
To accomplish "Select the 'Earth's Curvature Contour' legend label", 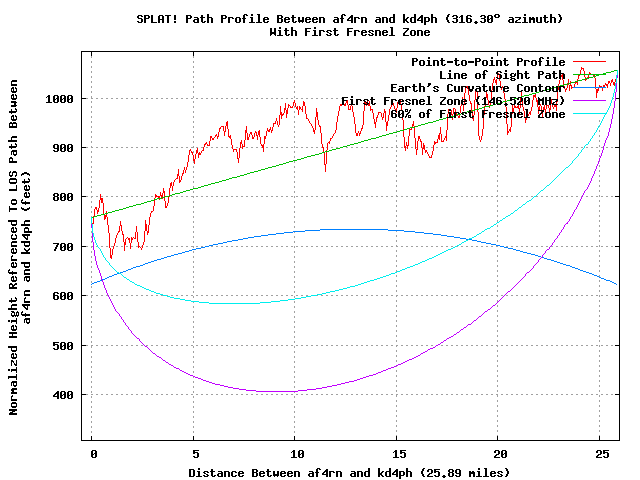I will tap(478, 88).
